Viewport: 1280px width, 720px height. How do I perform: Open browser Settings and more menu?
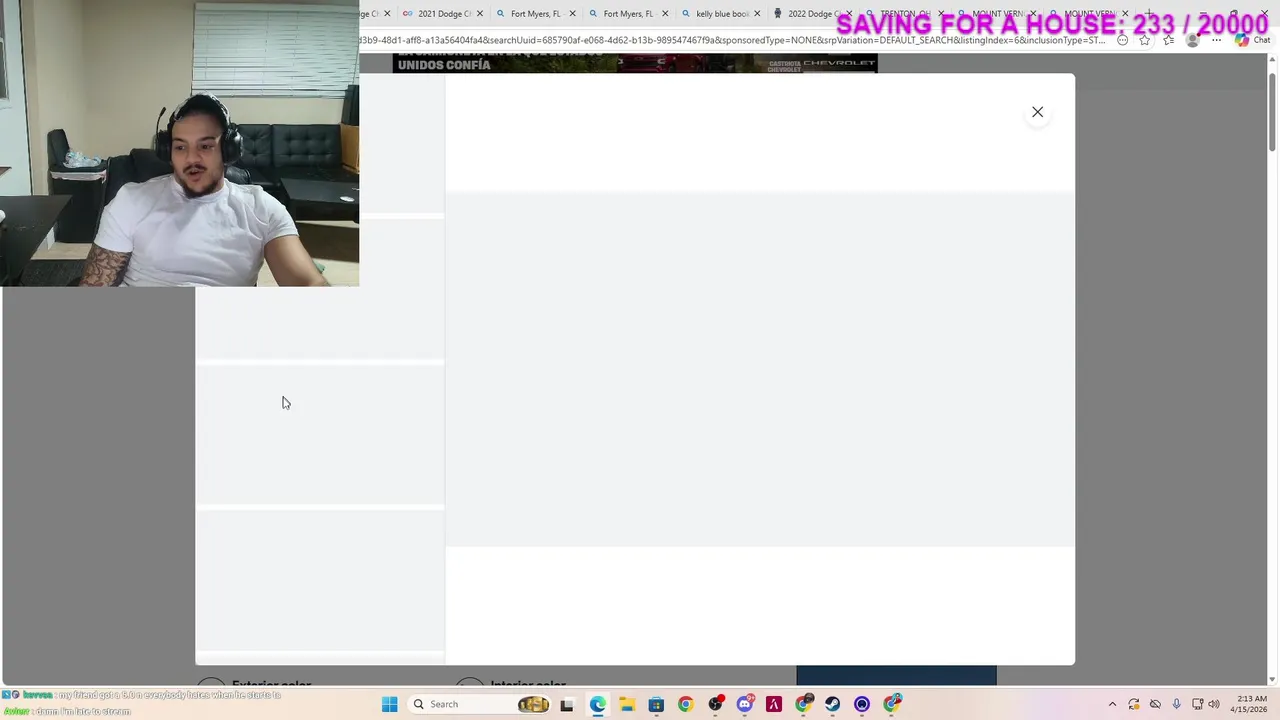[x=1217, y=40]
